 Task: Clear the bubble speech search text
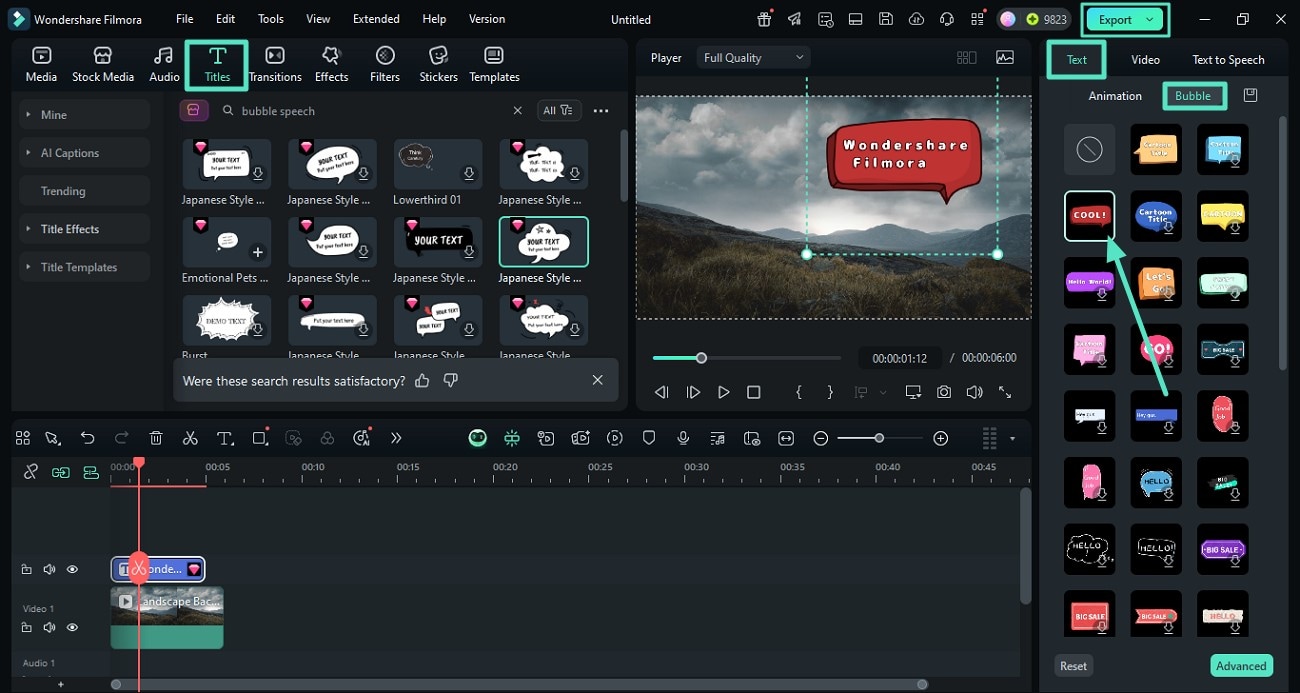click(x=517, y=111)
